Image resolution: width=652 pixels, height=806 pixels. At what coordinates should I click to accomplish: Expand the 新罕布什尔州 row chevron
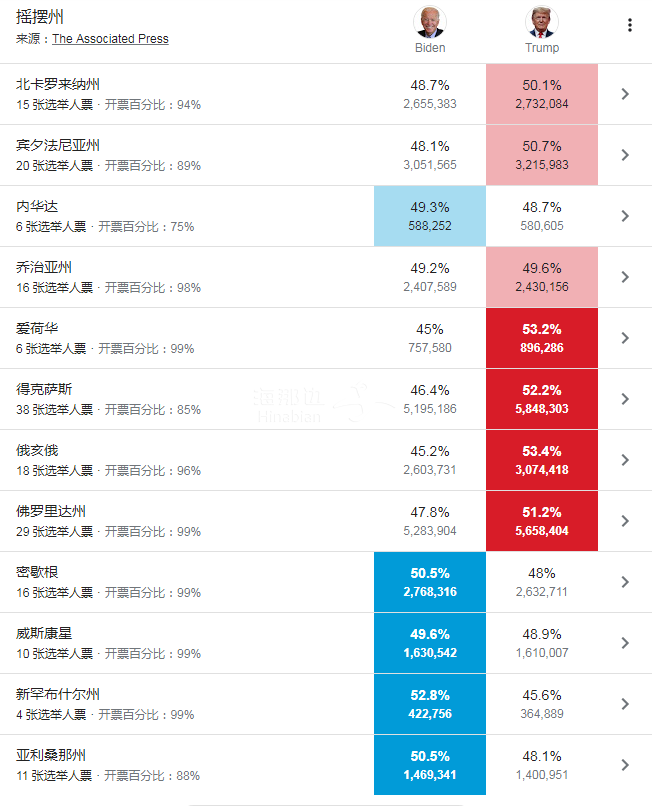pyautogui.click(x=625, y=704)
